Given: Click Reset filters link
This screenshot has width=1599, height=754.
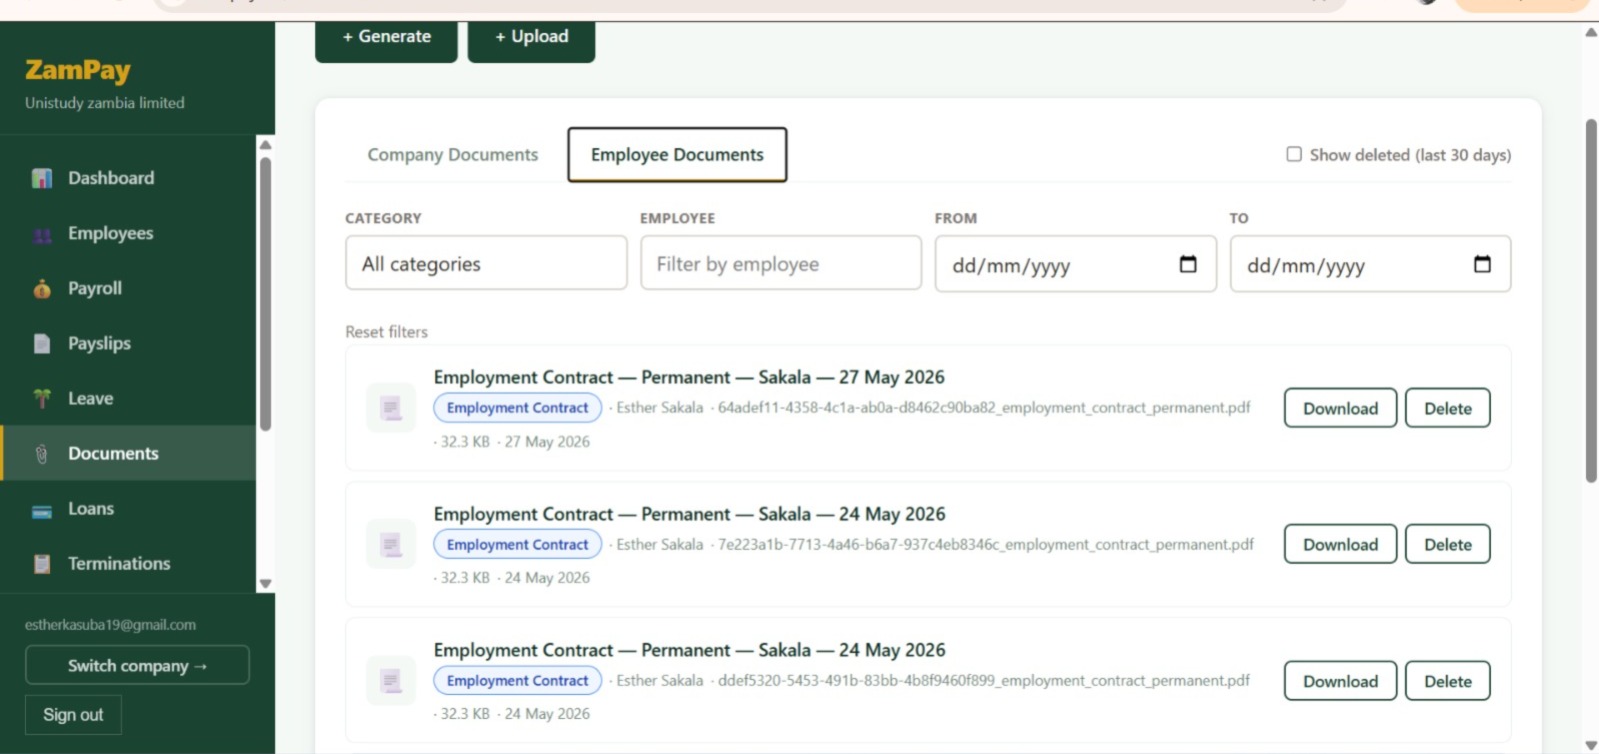Looking at the screenshot, I should [x=386, y=332].
